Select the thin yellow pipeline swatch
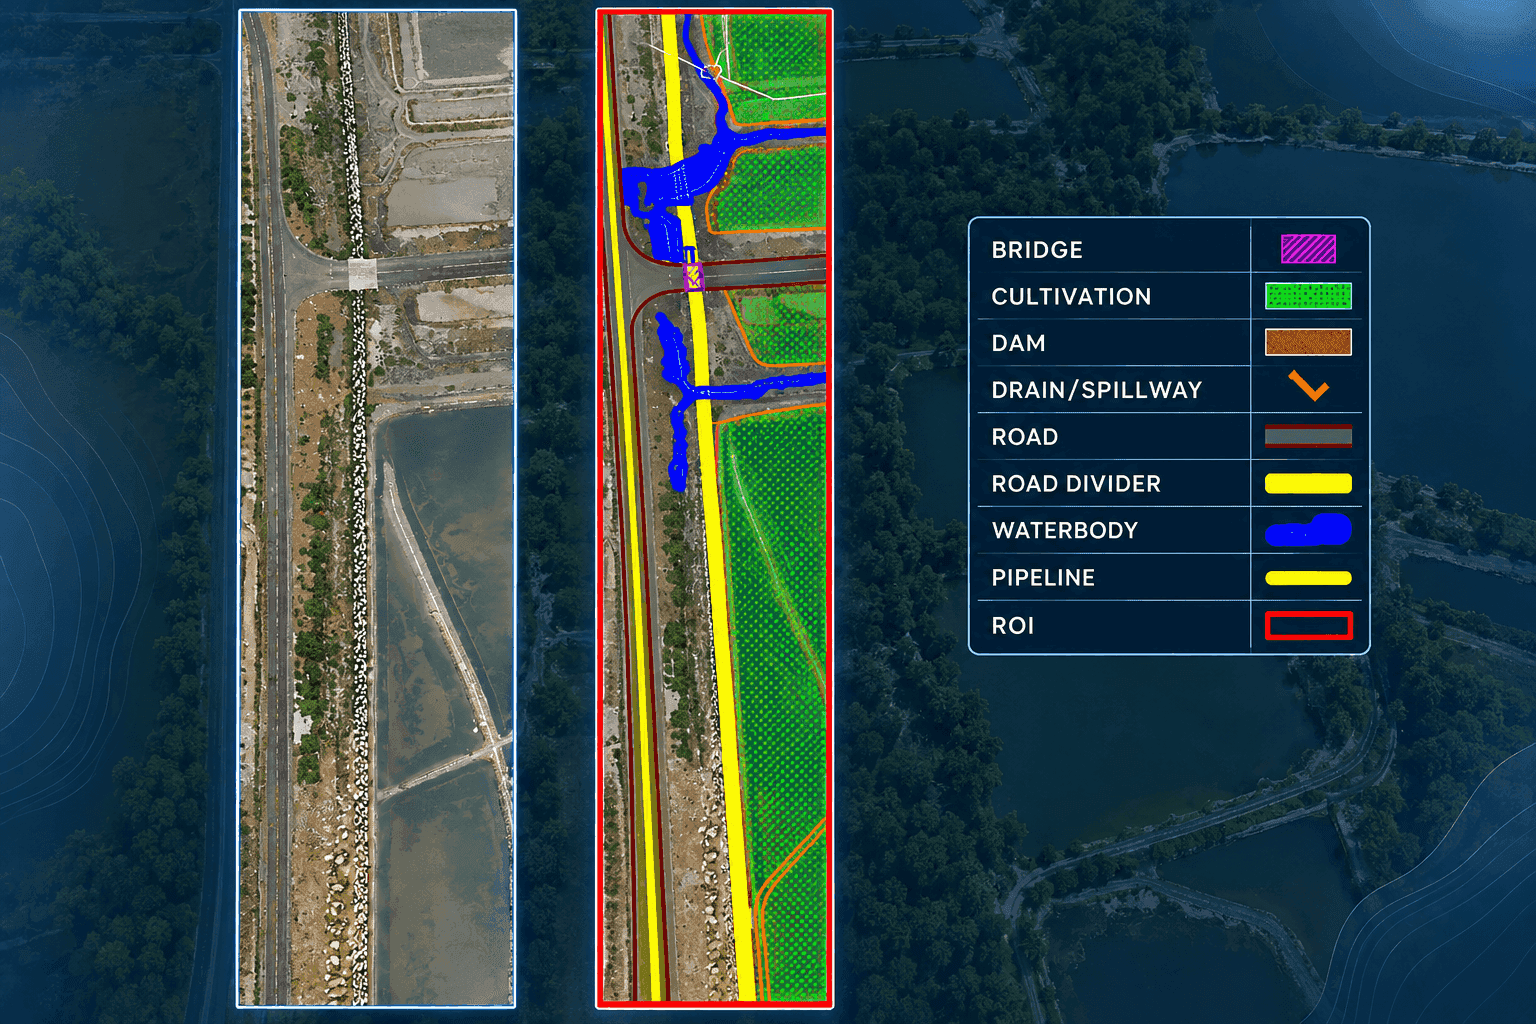This screenshot has width=1536, height=1024. pyautogui.click(x=1308, y=578)
